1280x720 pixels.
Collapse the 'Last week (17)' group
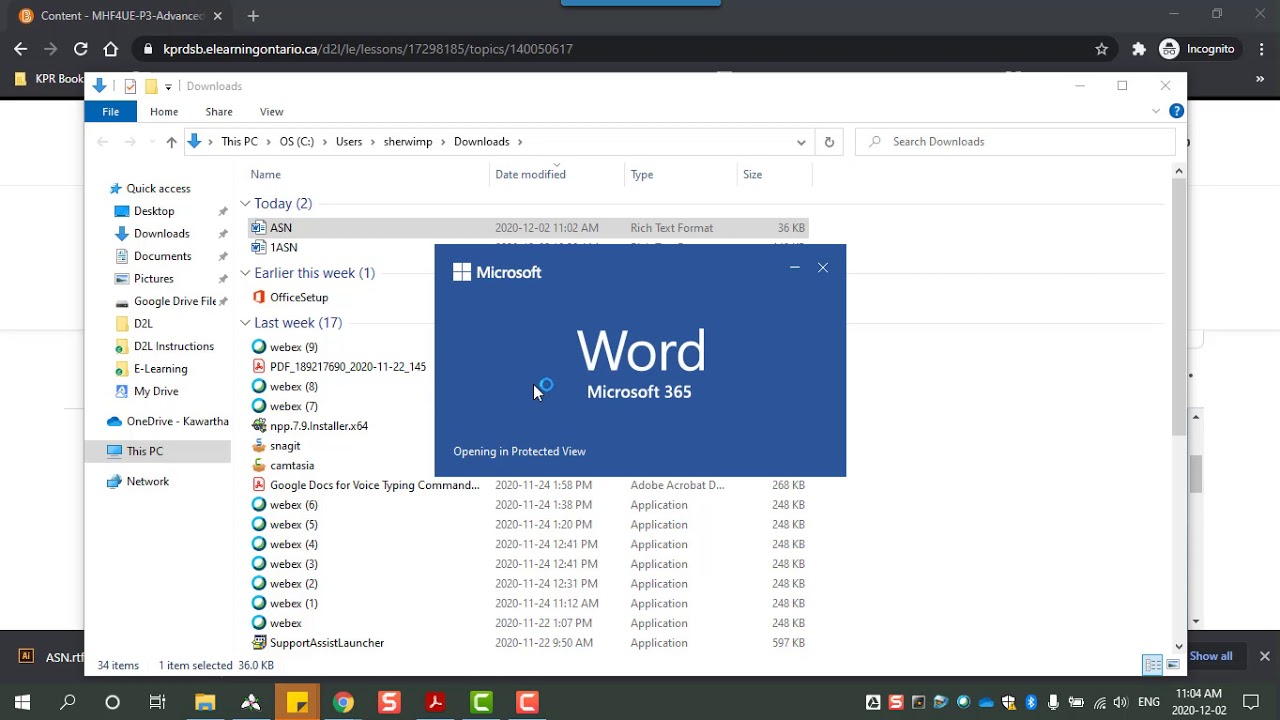point(245,323)
